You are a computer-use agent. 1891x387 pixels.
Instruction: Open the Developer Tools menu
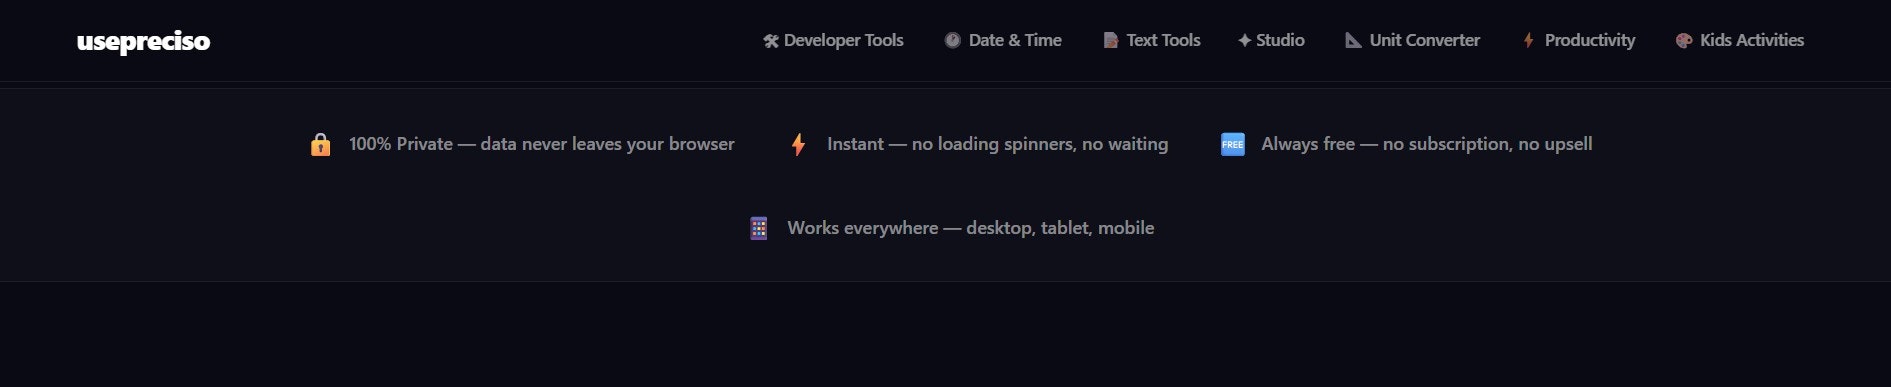click(x=833, y=40)
